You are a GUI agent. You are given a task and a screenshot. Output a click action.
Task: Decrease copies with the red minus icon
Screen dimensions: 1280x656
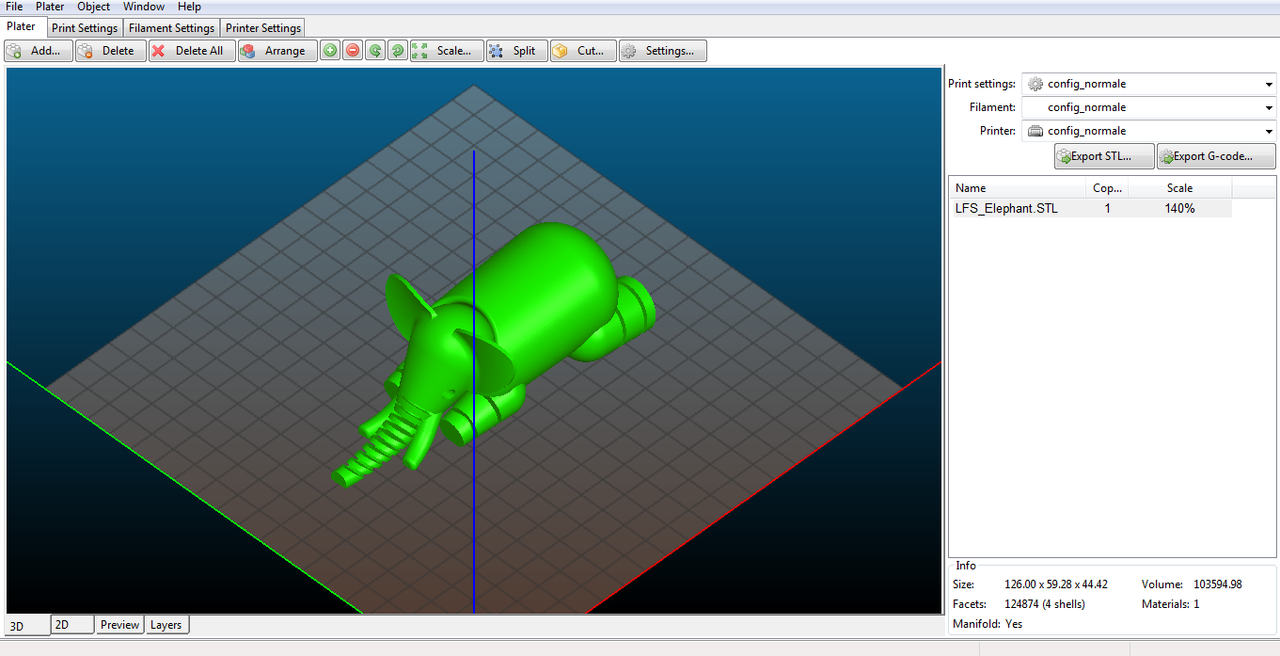point(353,51)
